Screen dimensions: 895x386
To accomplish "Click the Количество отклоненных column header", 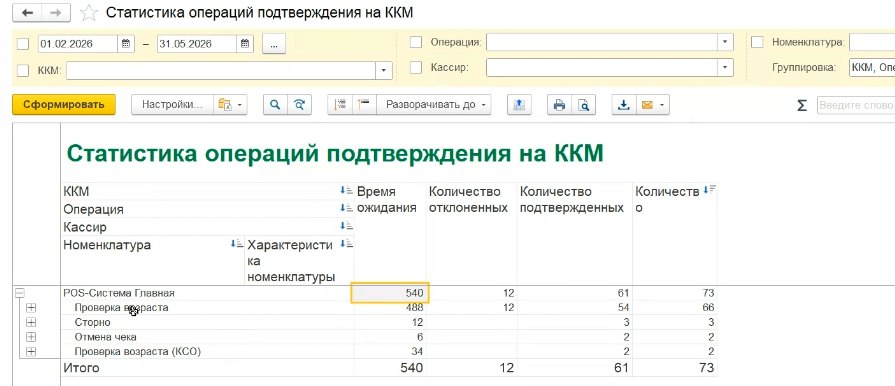I will click(x=469, y=199).
